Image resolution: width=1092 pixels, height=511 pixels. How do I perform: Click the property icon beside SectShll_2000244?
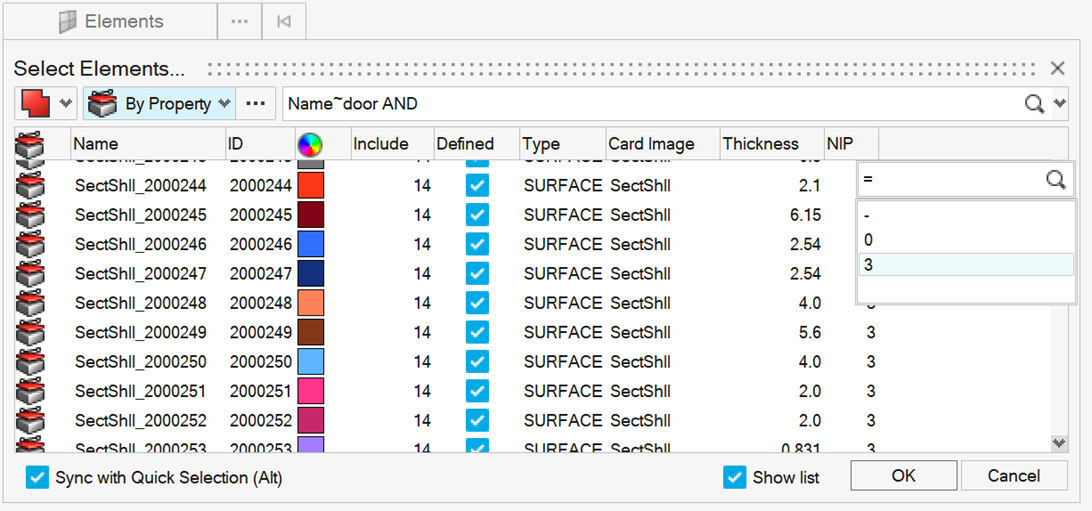pyautogui.click(x=31, y=186)
